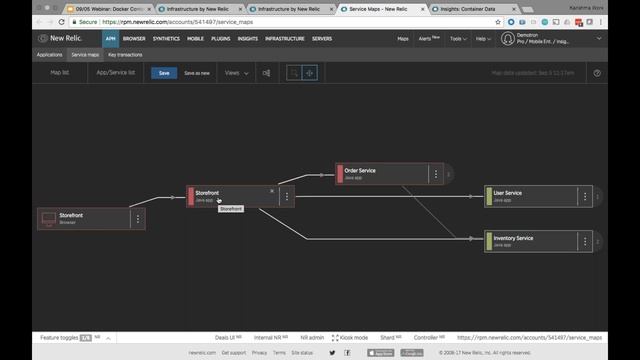The image size is (640, 360).
Task: Open the Deals UI link
Action: (228, 338)
